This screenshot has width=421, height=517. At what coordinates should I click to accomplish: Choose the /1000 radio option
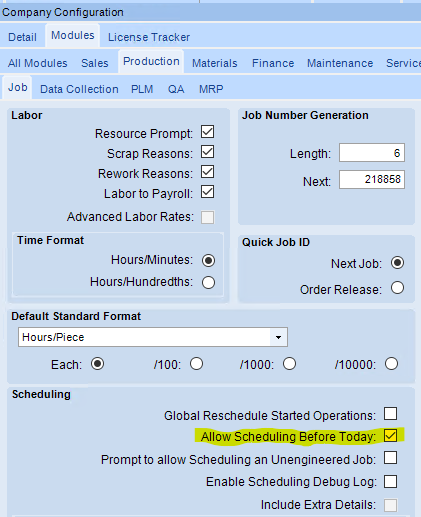click(x=289, y=363)
